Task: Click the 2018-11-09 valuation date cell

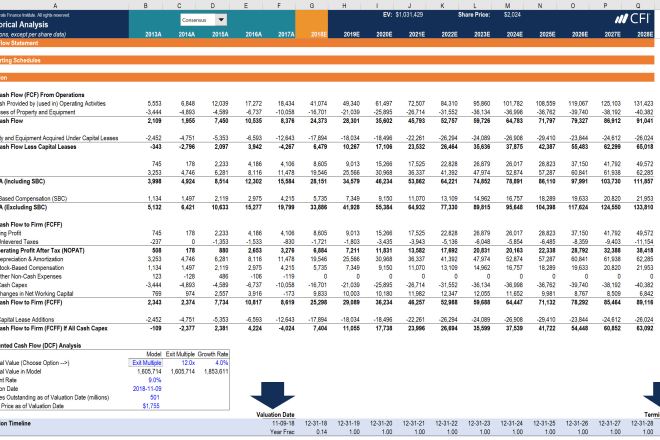Action: pyautogui.click(x=149, y=390)
